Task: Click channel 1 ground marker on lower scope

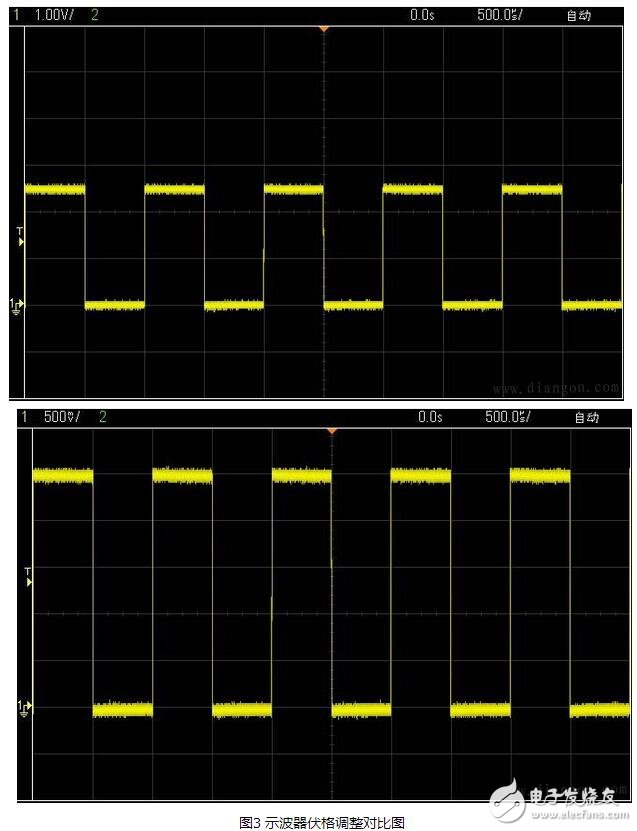Action: click(24, 708)
